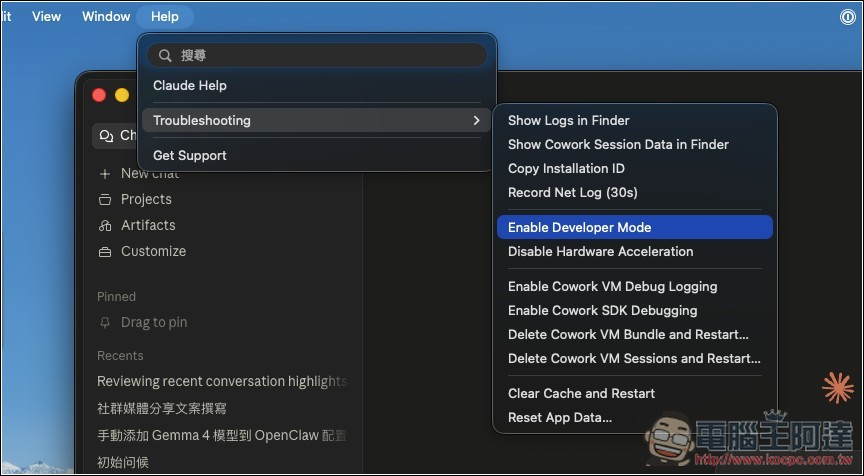Expand Troubleshooting submenu chevron arrow
Viewport: 864px width, 476px height.
coord(477,120)
